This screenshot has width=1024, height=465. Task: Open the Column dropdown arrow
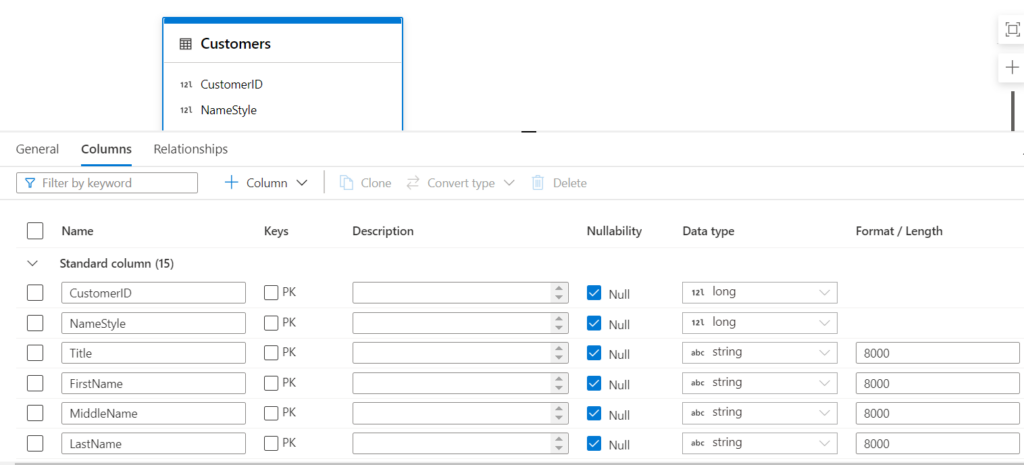302,183
